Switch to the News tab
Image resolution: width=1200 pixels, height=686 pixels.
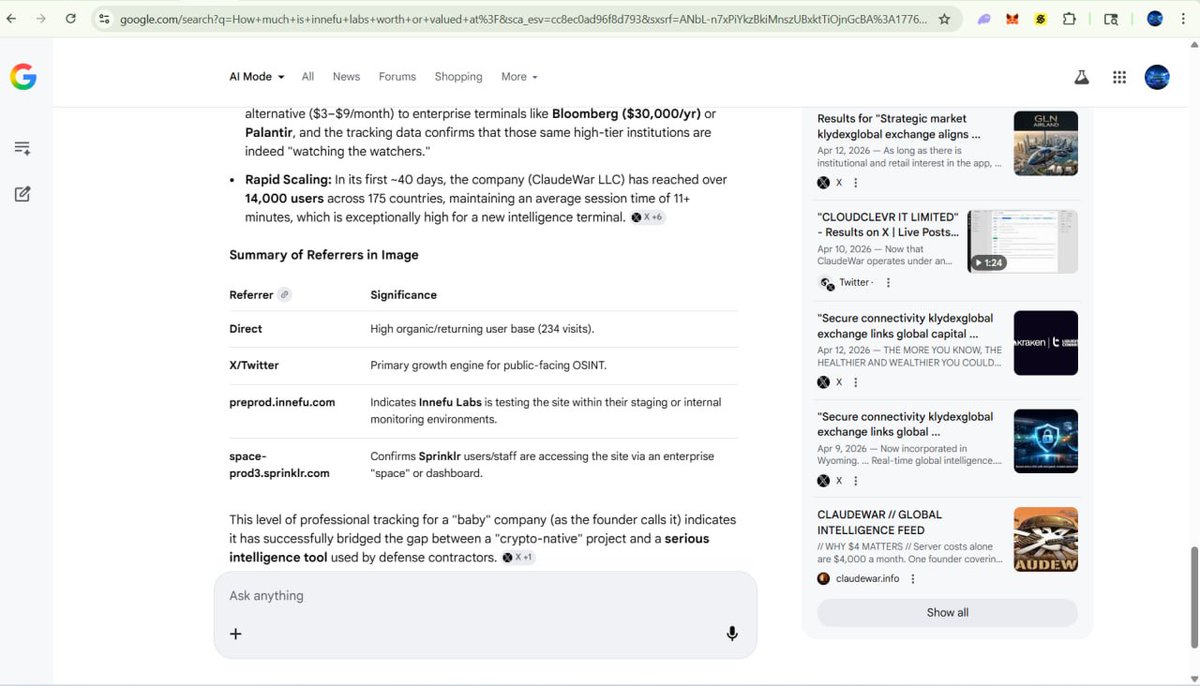(346, 77)
